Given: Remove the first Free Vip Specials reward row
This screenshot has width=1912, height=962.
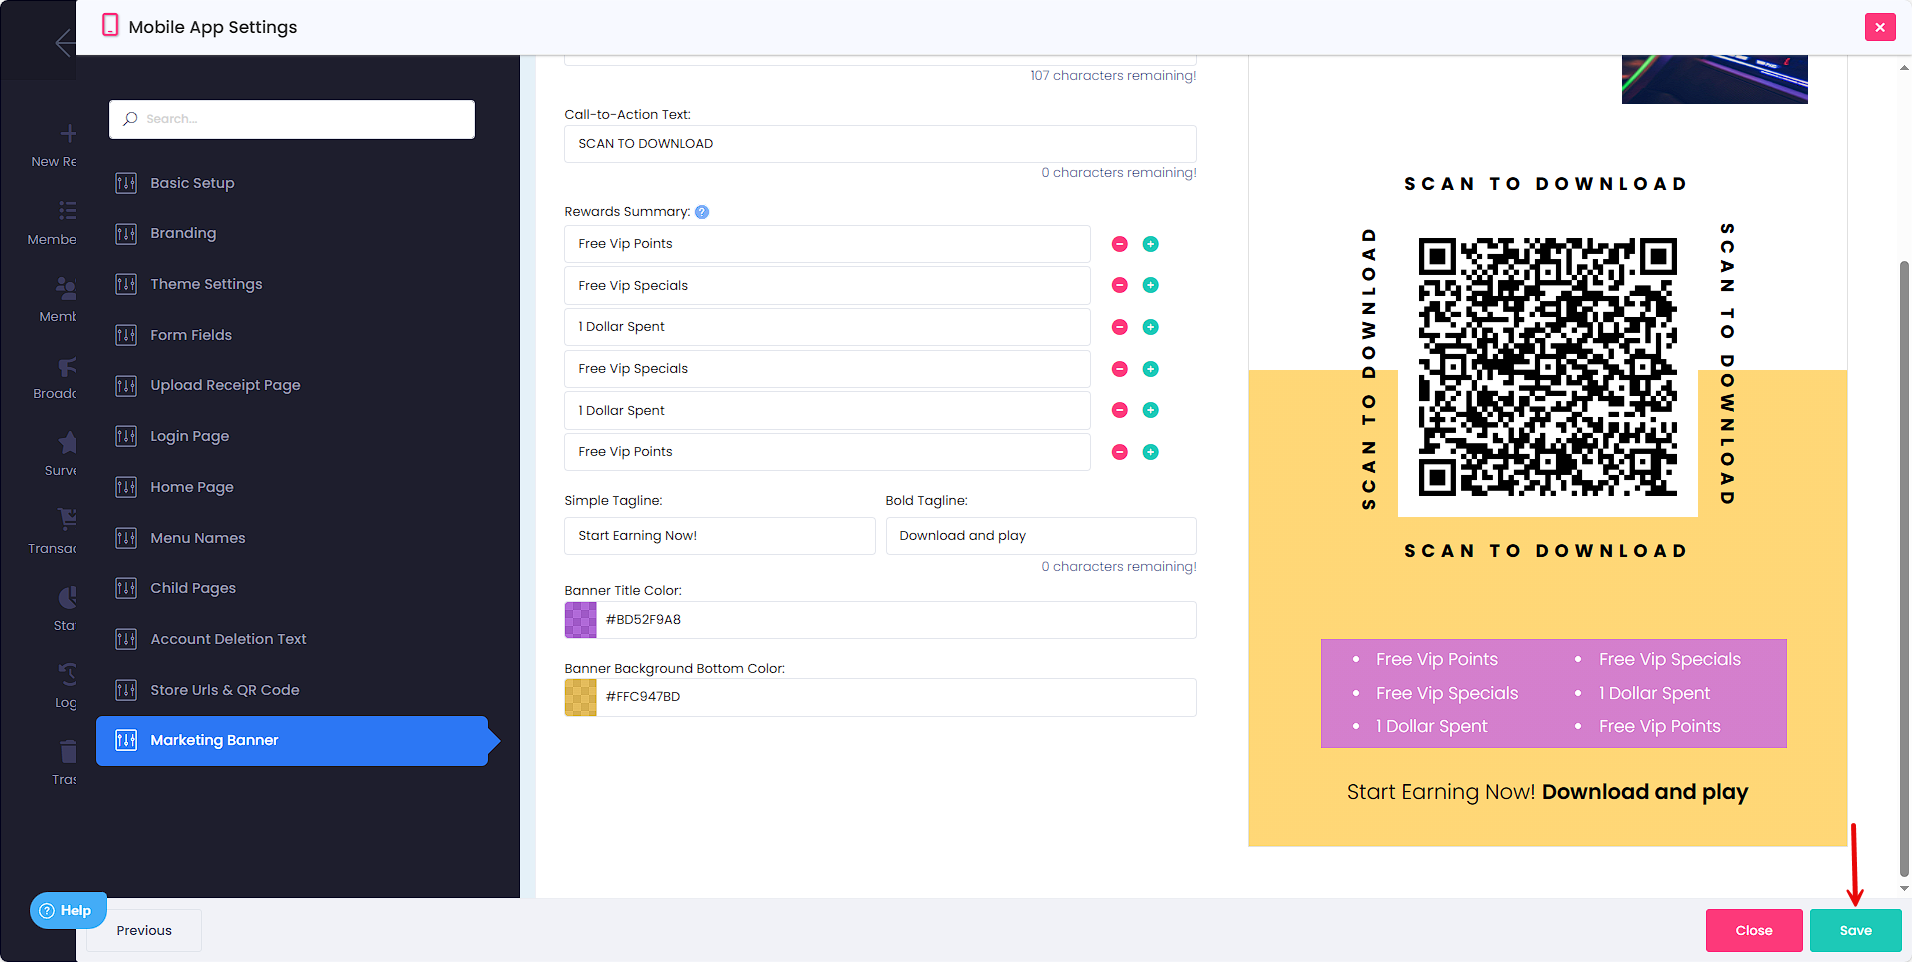Looking at the screenshot, I should (x=1120, y=285).
